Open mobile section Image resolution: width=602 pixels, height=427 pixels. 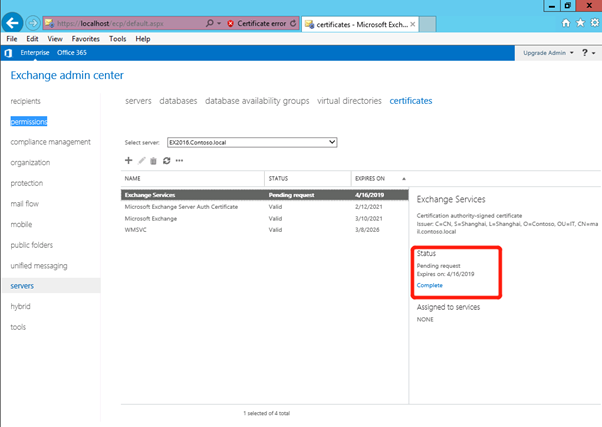[22, 224]
